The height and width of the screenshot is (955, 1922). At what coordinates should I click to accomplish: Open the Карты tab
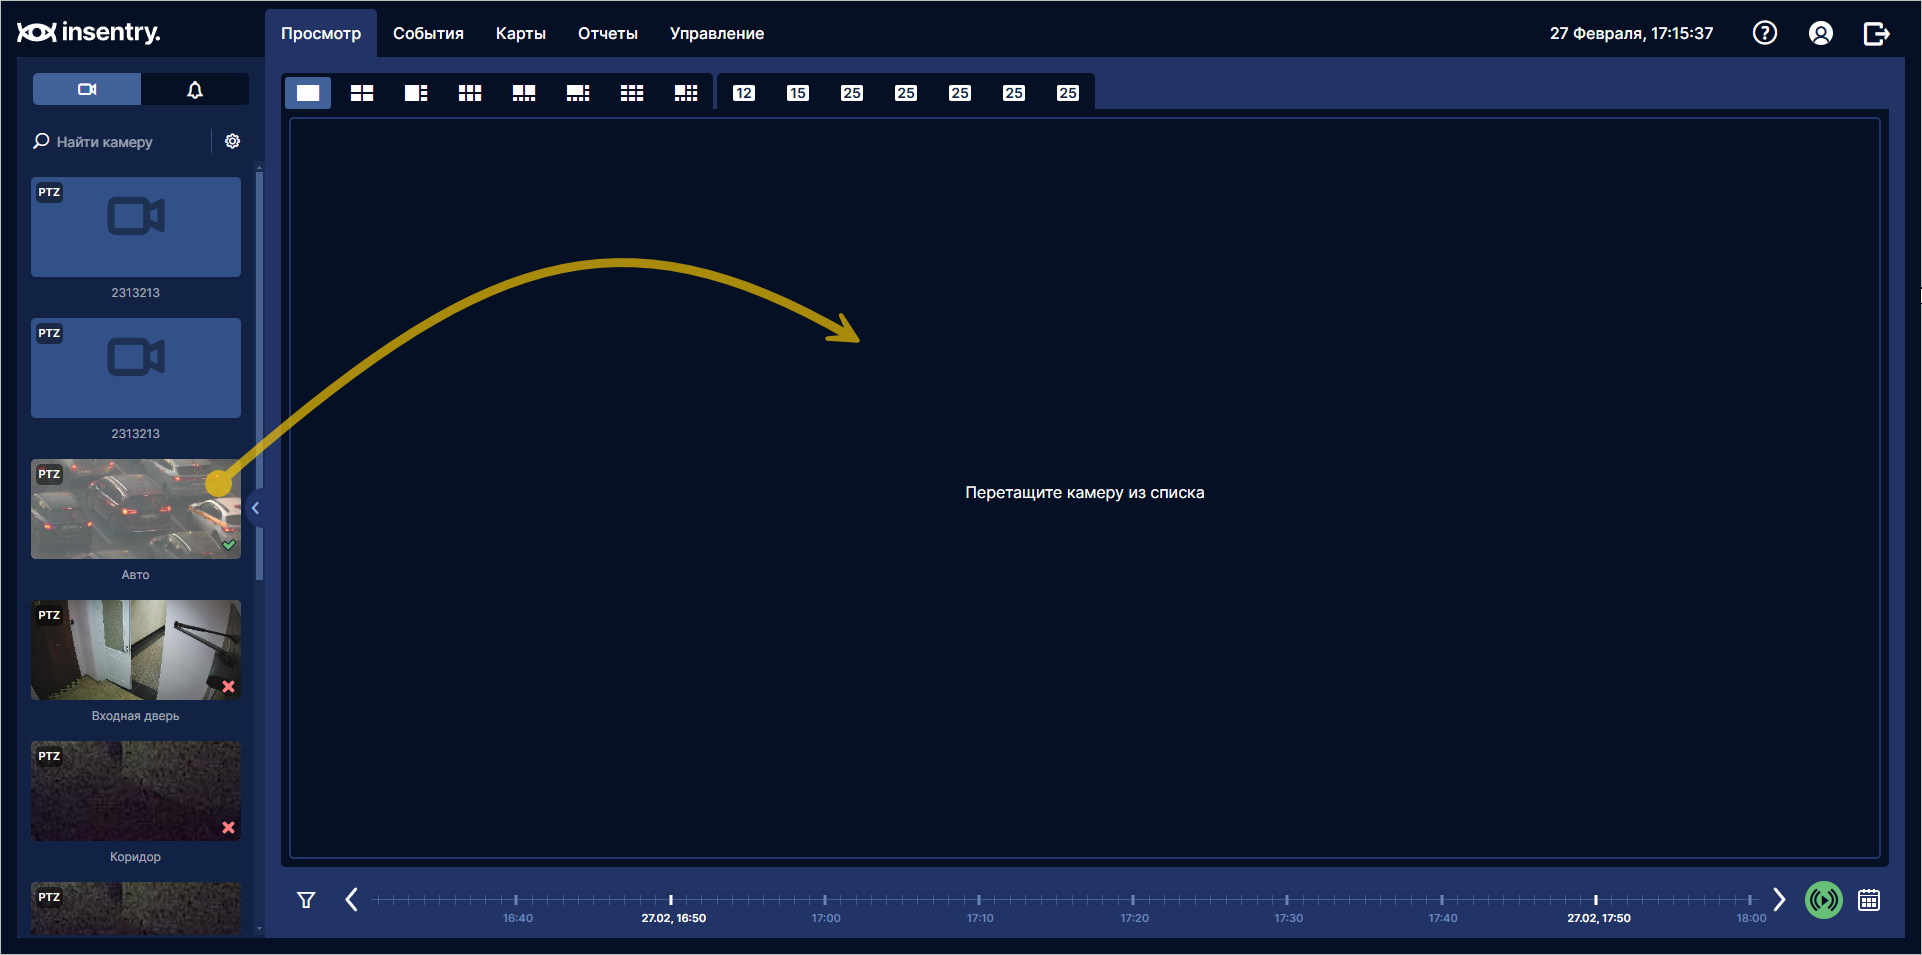pos(521,33)
